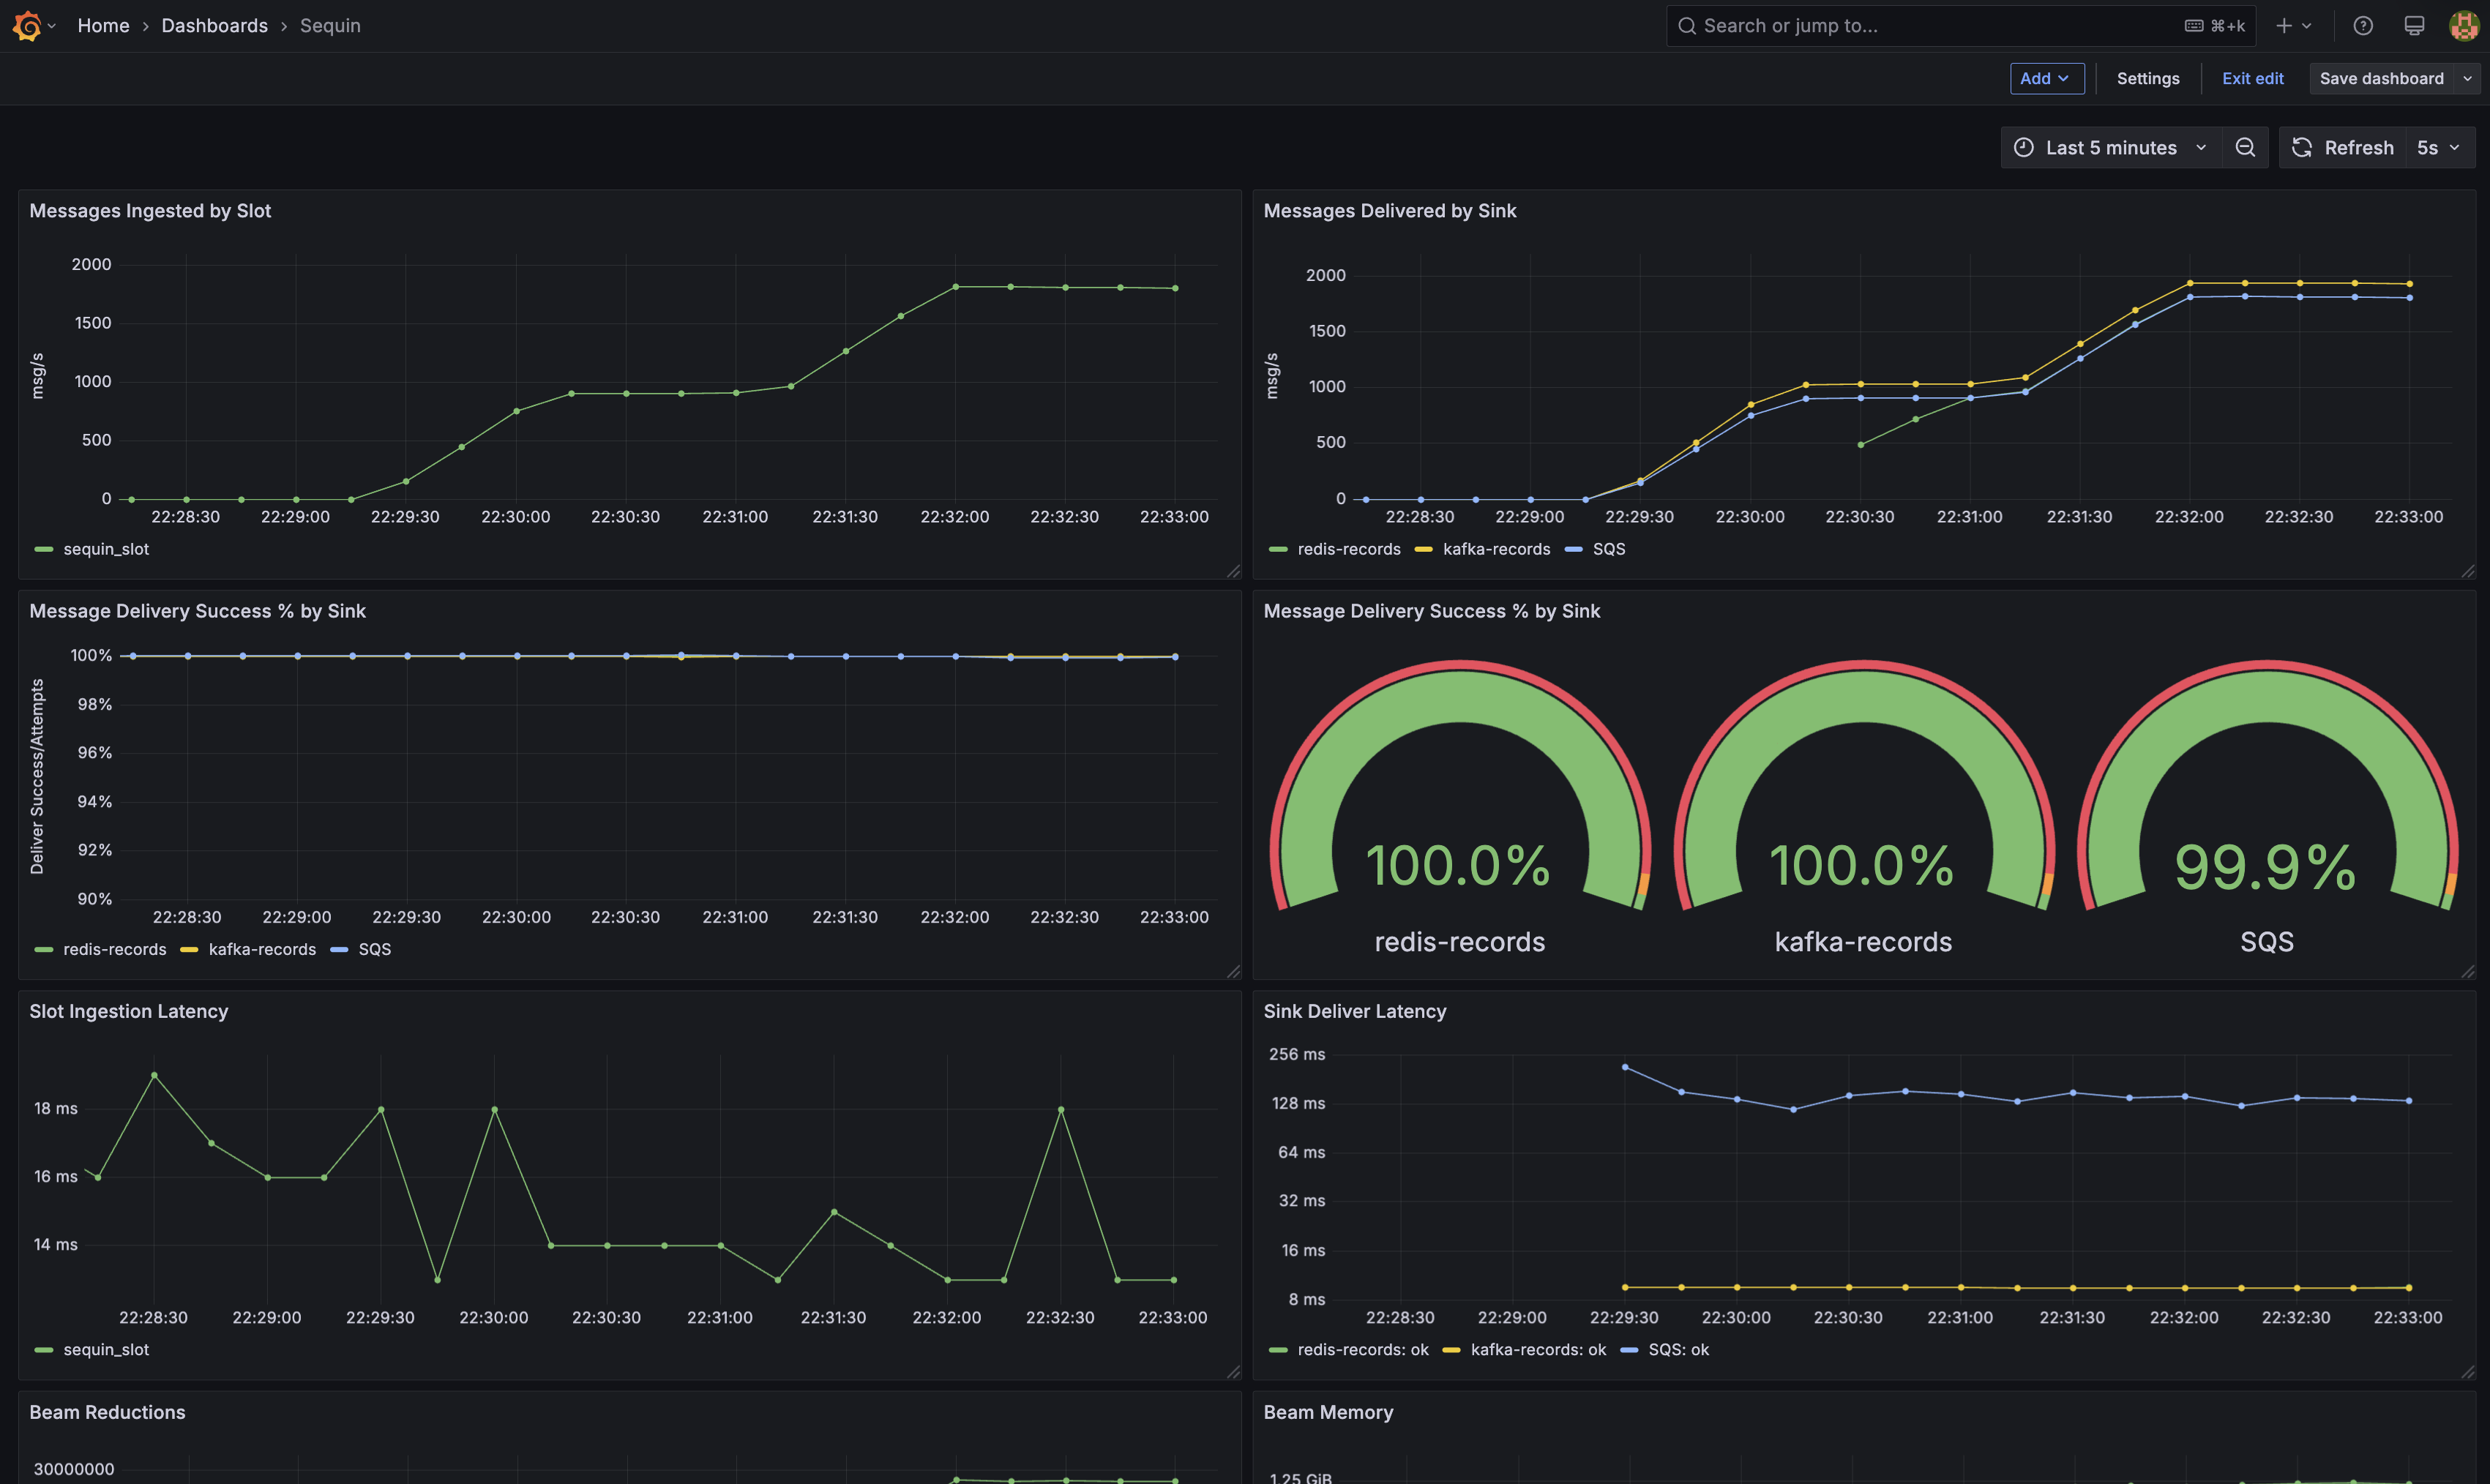The image size is (2490, 1484).
Task: Hide the SQS series in Messages Delivered legend
Action: 1610,549
